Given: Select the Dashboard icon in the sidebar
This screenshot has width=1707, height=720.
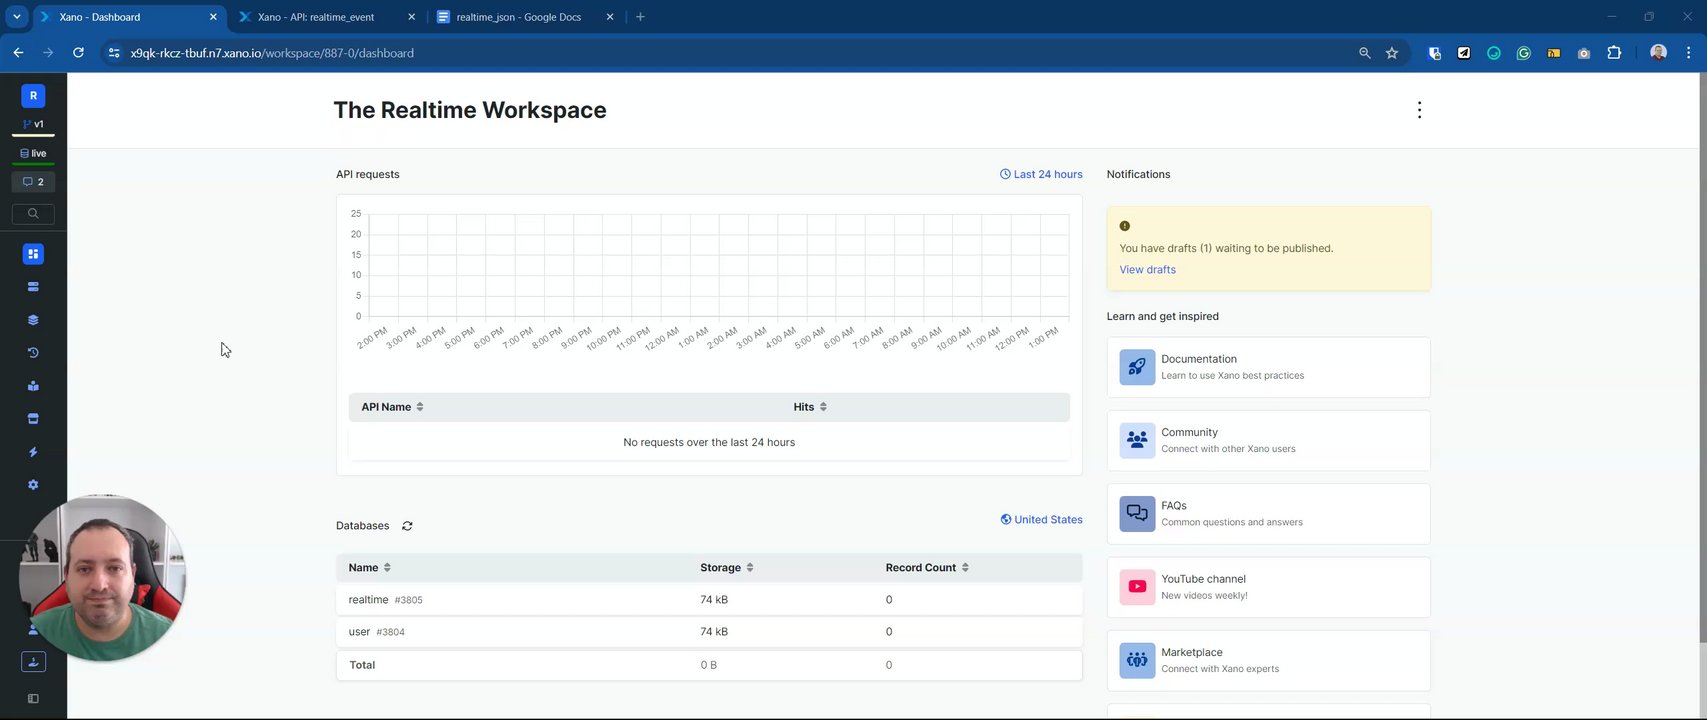Looking at the screenshot, I should click(x=33, y=254).
